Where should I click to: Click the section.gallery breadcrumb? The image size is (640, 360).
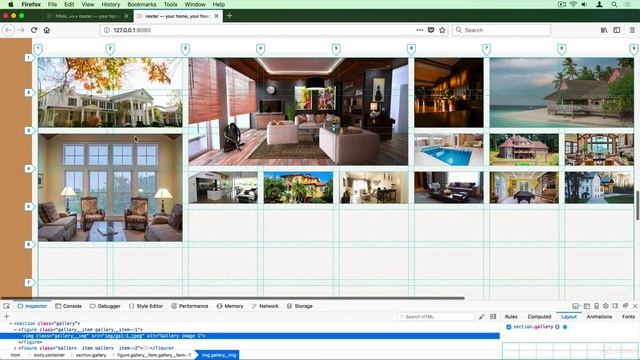tap(91, 355)
